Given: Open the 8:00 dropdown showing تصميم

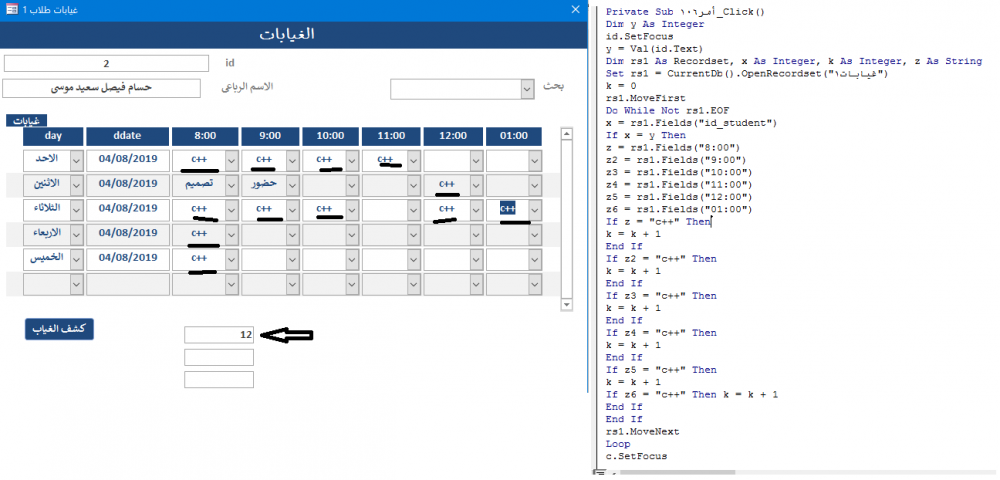Looking at the screenshot, I should (231, 185).
